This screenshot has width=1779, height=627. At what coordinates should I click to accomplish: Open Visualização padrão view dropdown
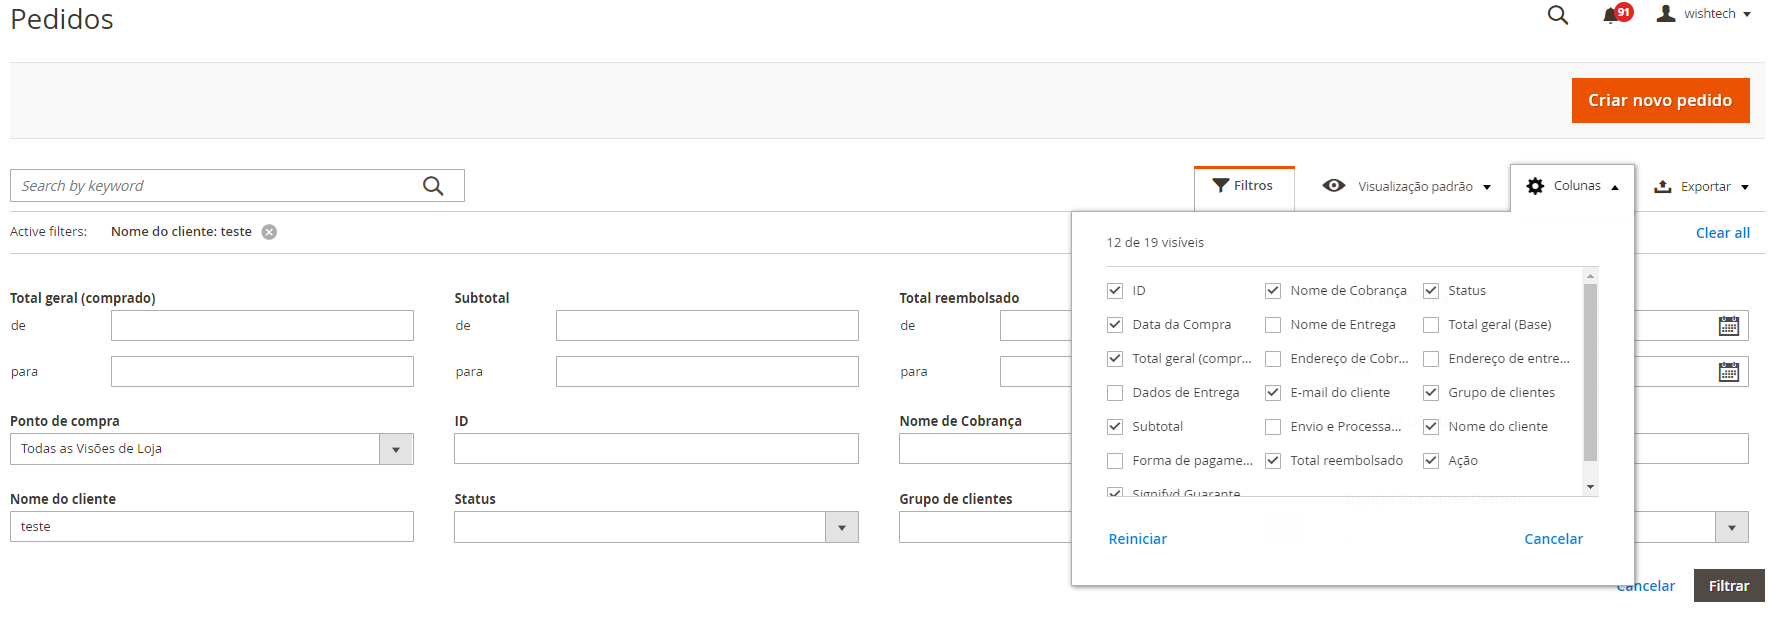point(1406,186)
